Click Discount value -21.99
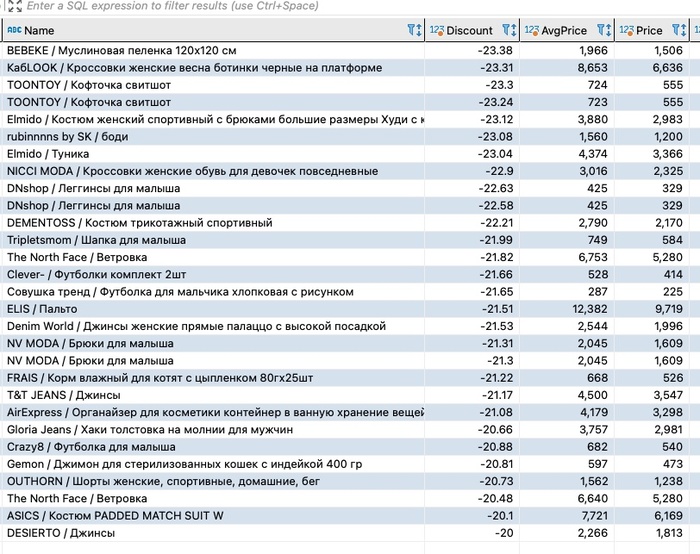This screenshot has width=700, height=554. point(496,240)
